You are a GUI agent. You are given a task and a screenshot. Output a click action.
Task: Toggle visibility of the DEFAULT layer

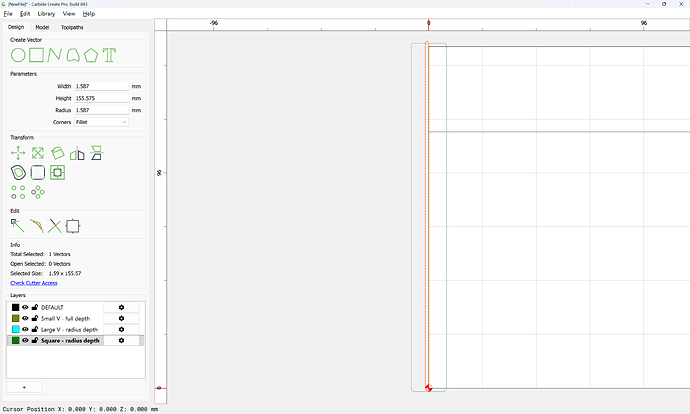(x=25, y=308)
